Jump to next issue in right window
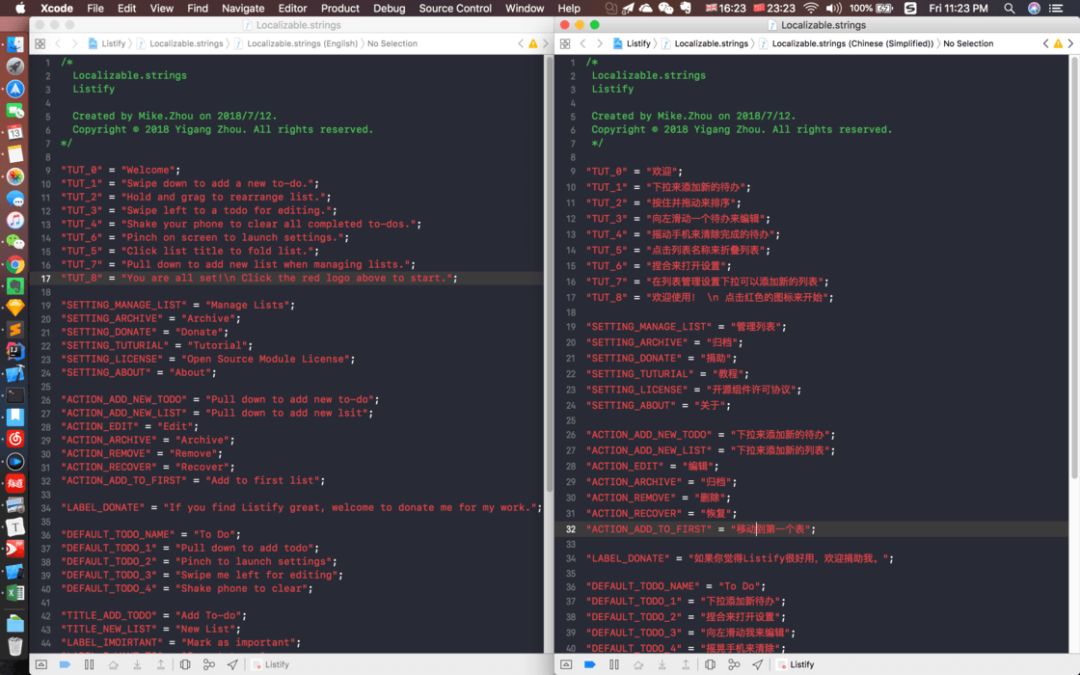Viewport: 1080px width, 675px height. click(x=1070, y=43)
